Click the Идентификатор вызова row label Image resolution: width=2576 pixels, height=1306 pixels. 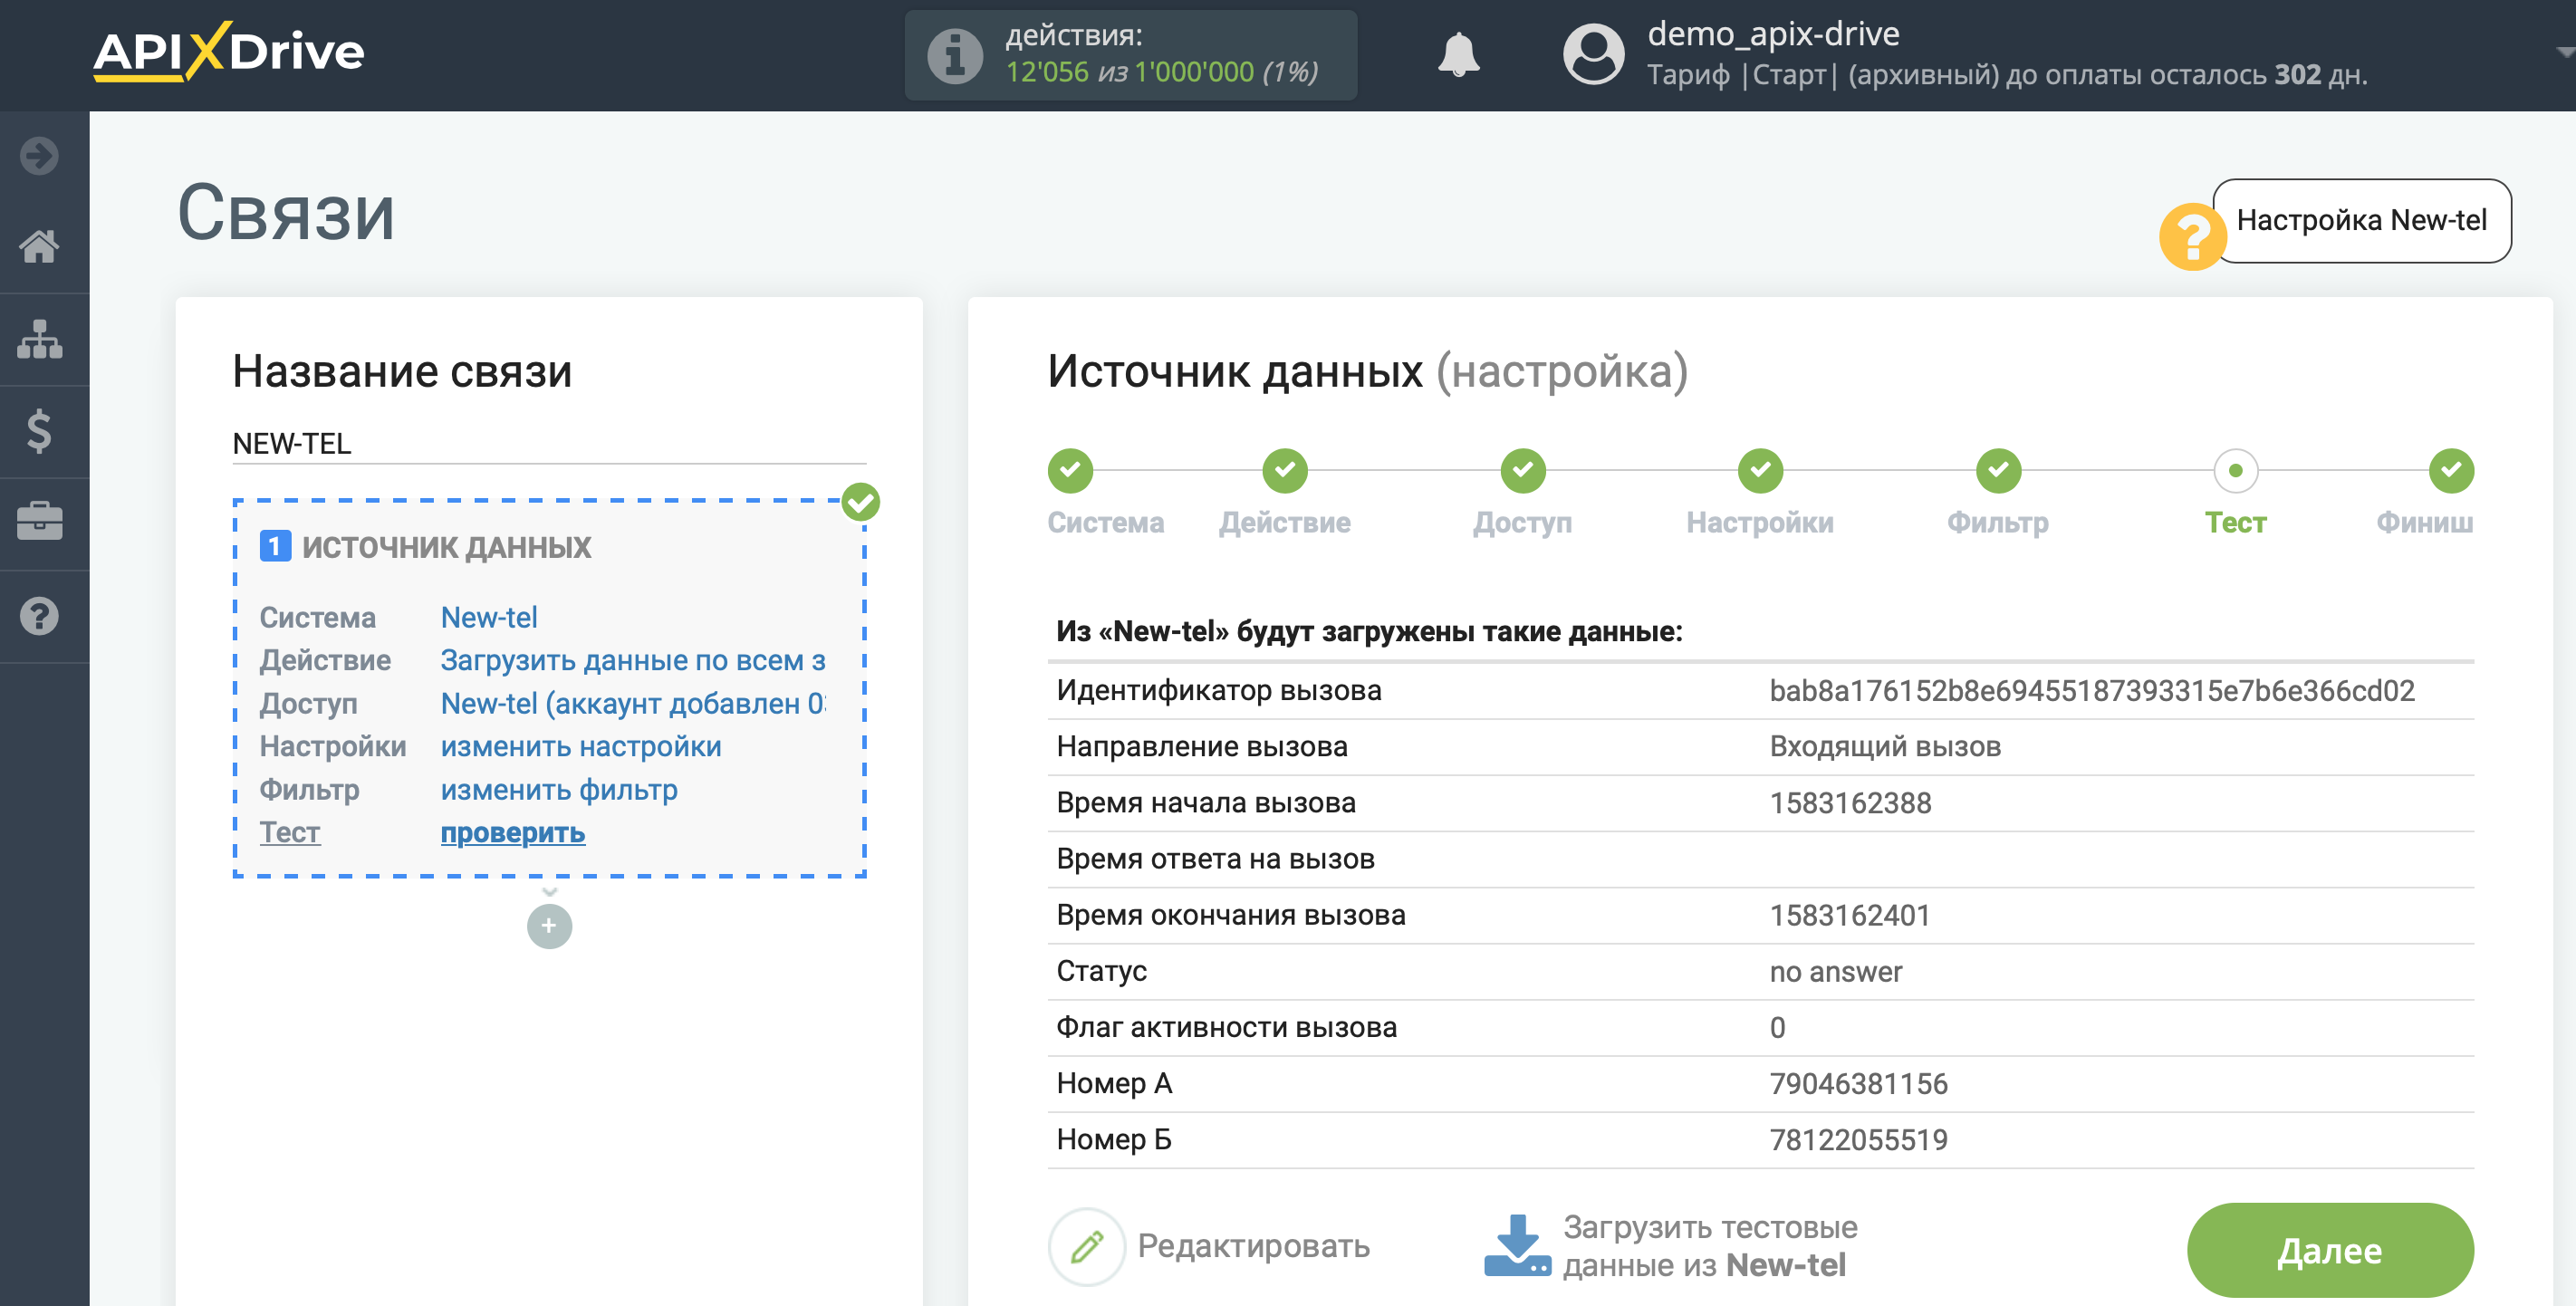pyautogui.click(x=1219, y=690)
